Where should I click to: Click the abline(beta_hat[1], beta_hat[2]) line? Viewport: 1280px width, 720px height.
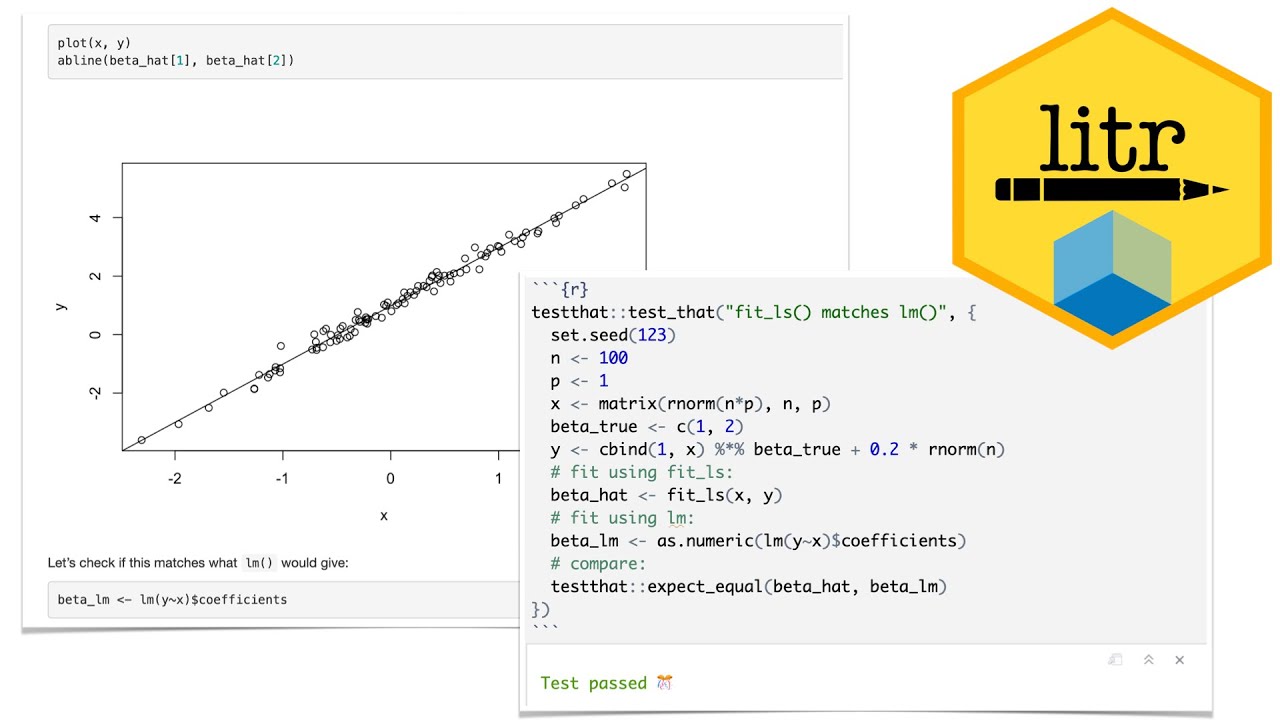point(176,60)
